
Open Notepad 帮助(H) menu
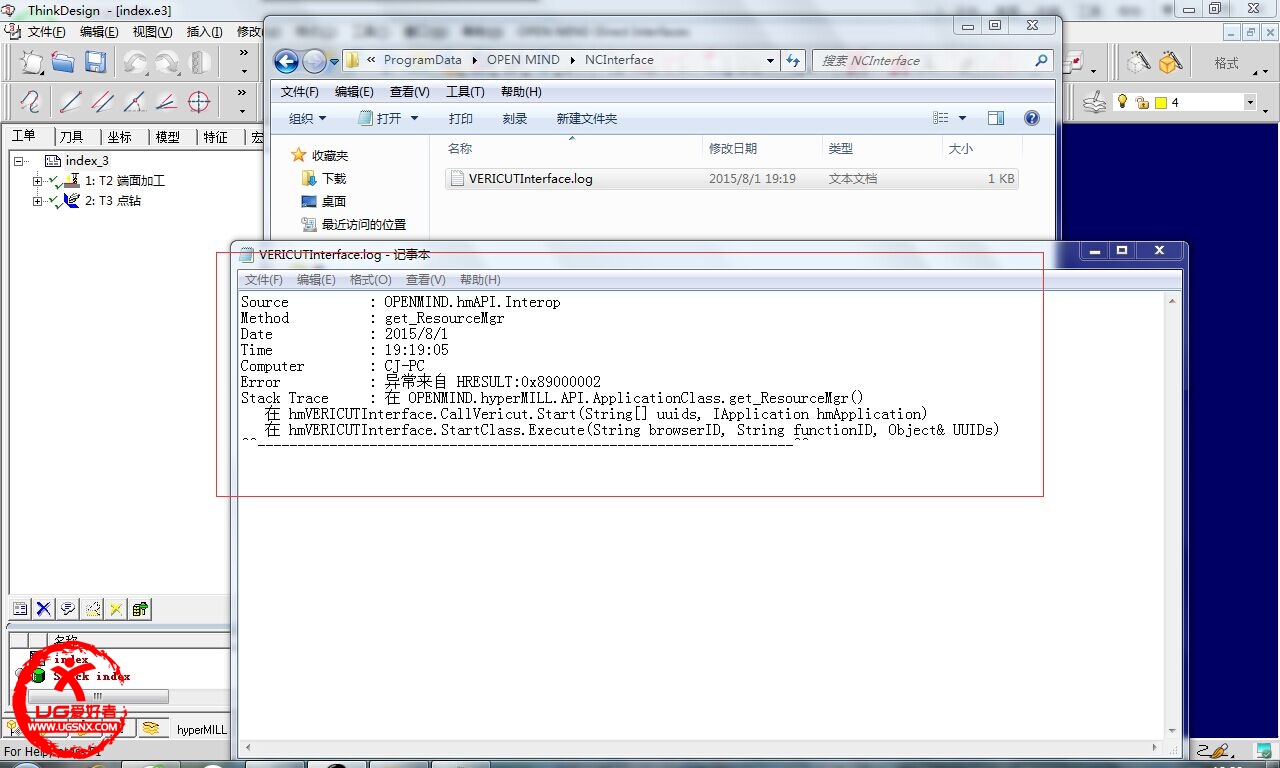click(480, 280)
